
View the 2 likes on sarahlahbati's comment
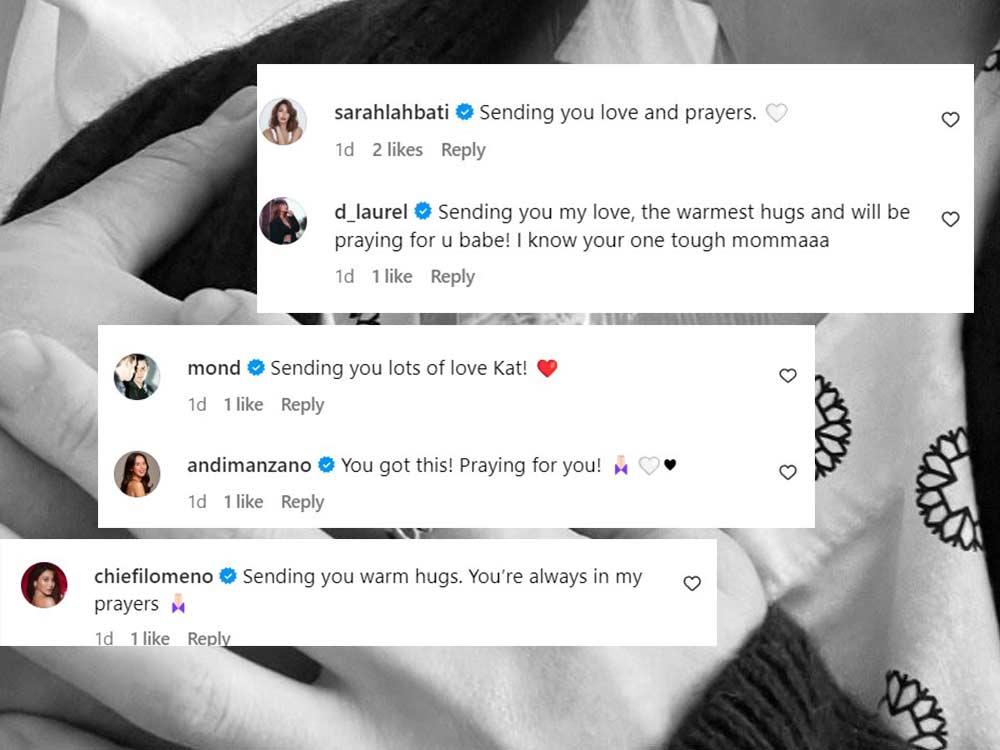point(397,150)
